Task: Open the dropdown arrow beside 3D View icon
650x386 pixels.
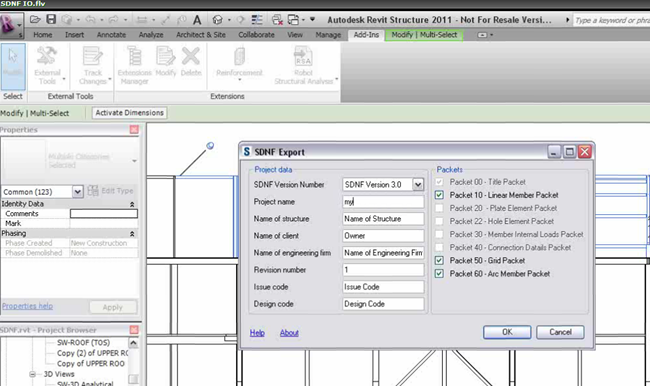Action: (x=229, y=19)
